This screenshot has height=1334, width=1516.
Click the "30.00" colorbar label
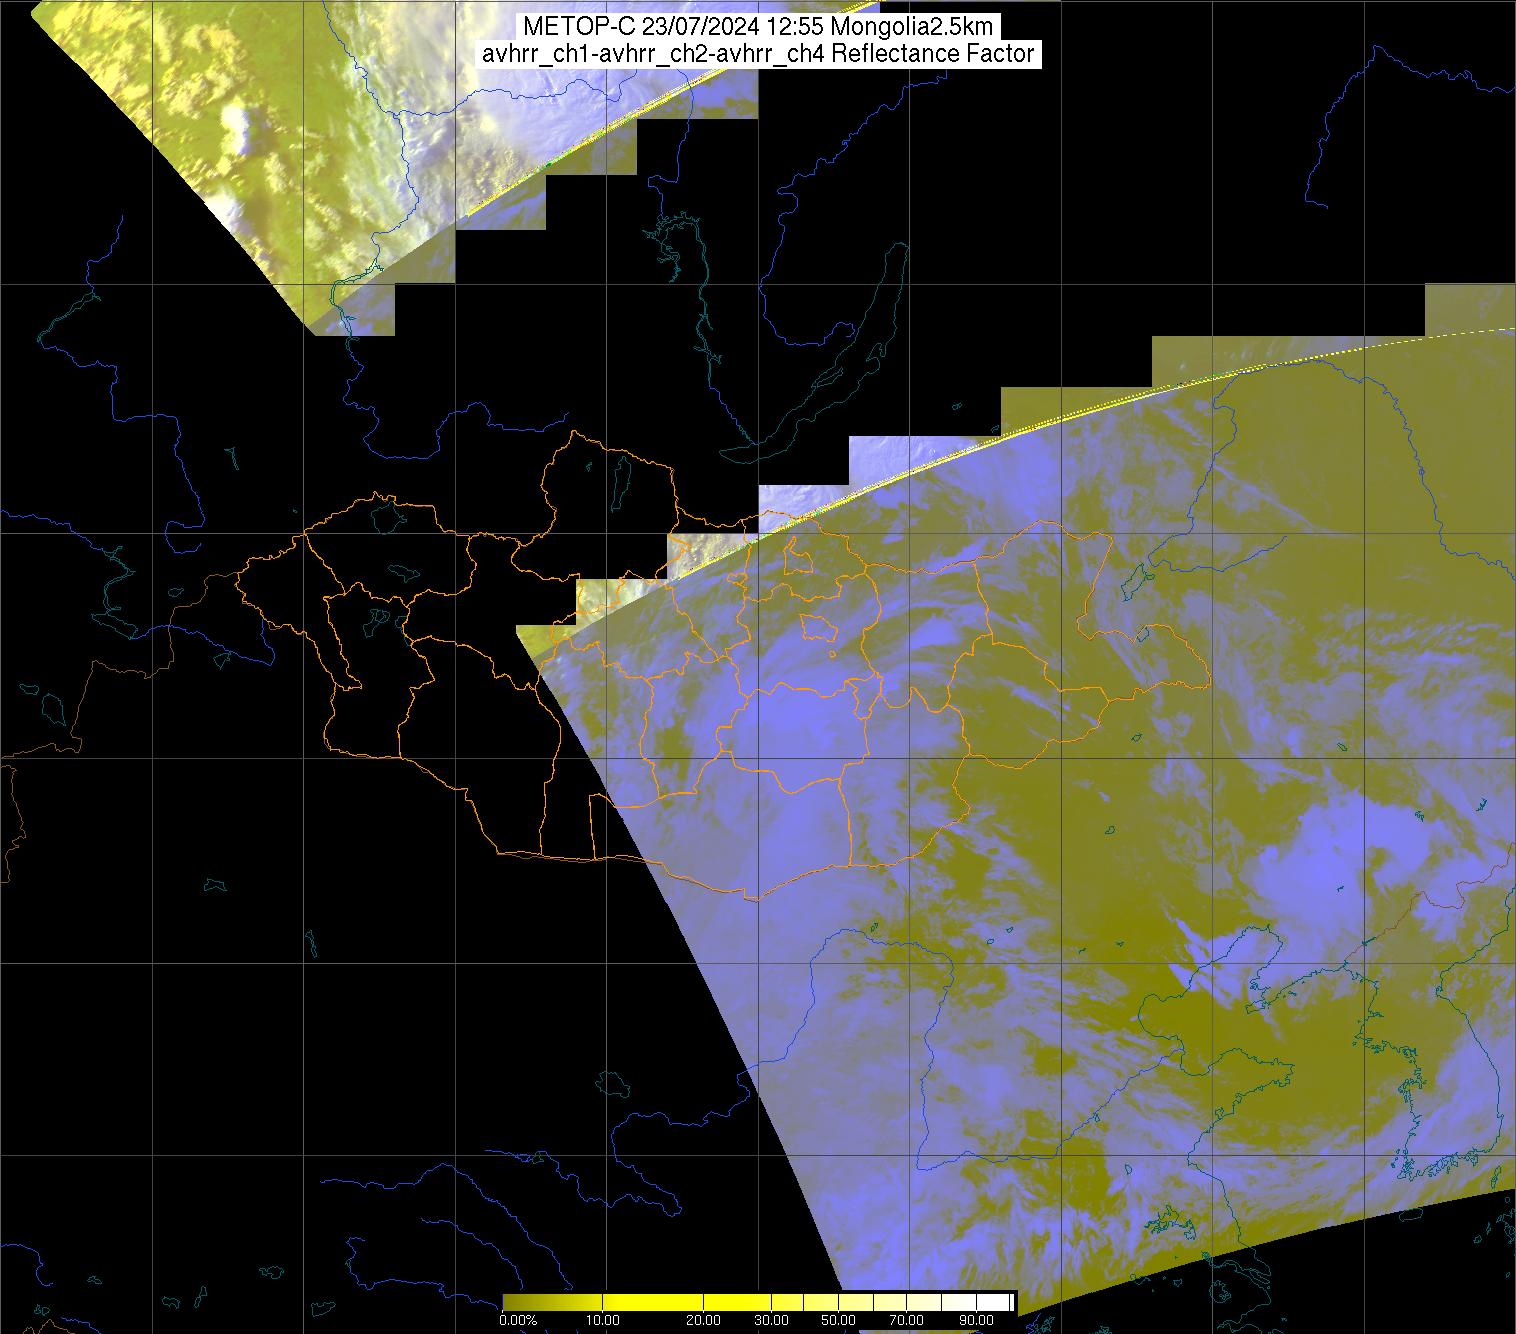[771, 1320]
